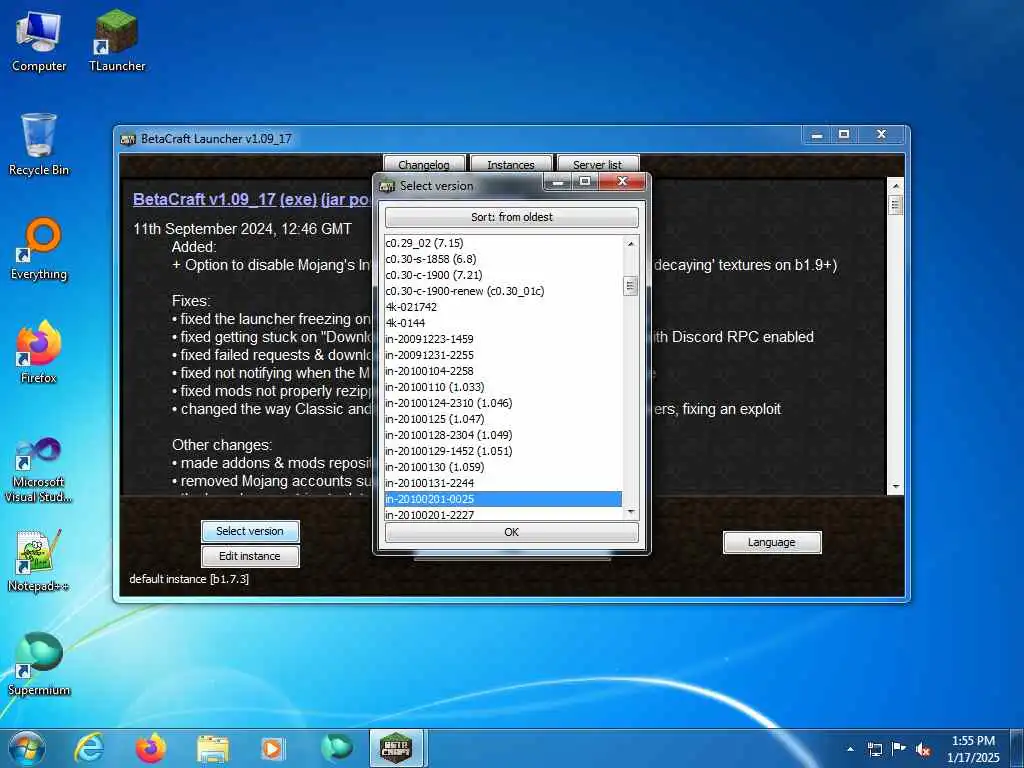
Task: Click the Select version button
Action: click(250, 531)
